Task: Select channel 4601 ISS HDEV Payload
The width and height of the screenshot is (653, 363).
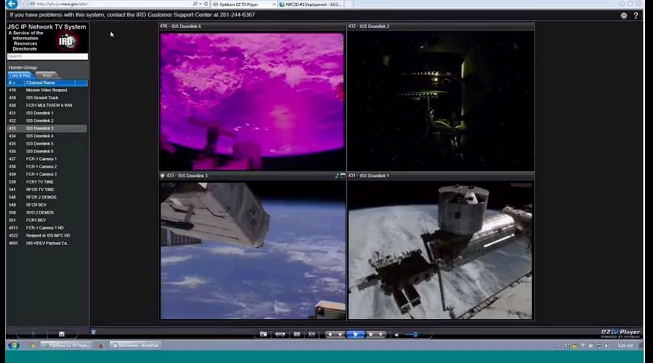Action: coord(47,243)
